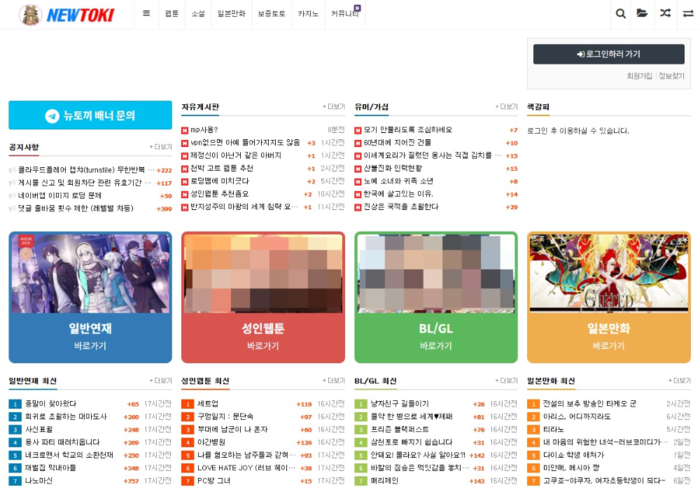Click the new badge on 커뮤니티 menu
Image resolution: width=700 pixels, height=499 pixels.
(357, 8)
